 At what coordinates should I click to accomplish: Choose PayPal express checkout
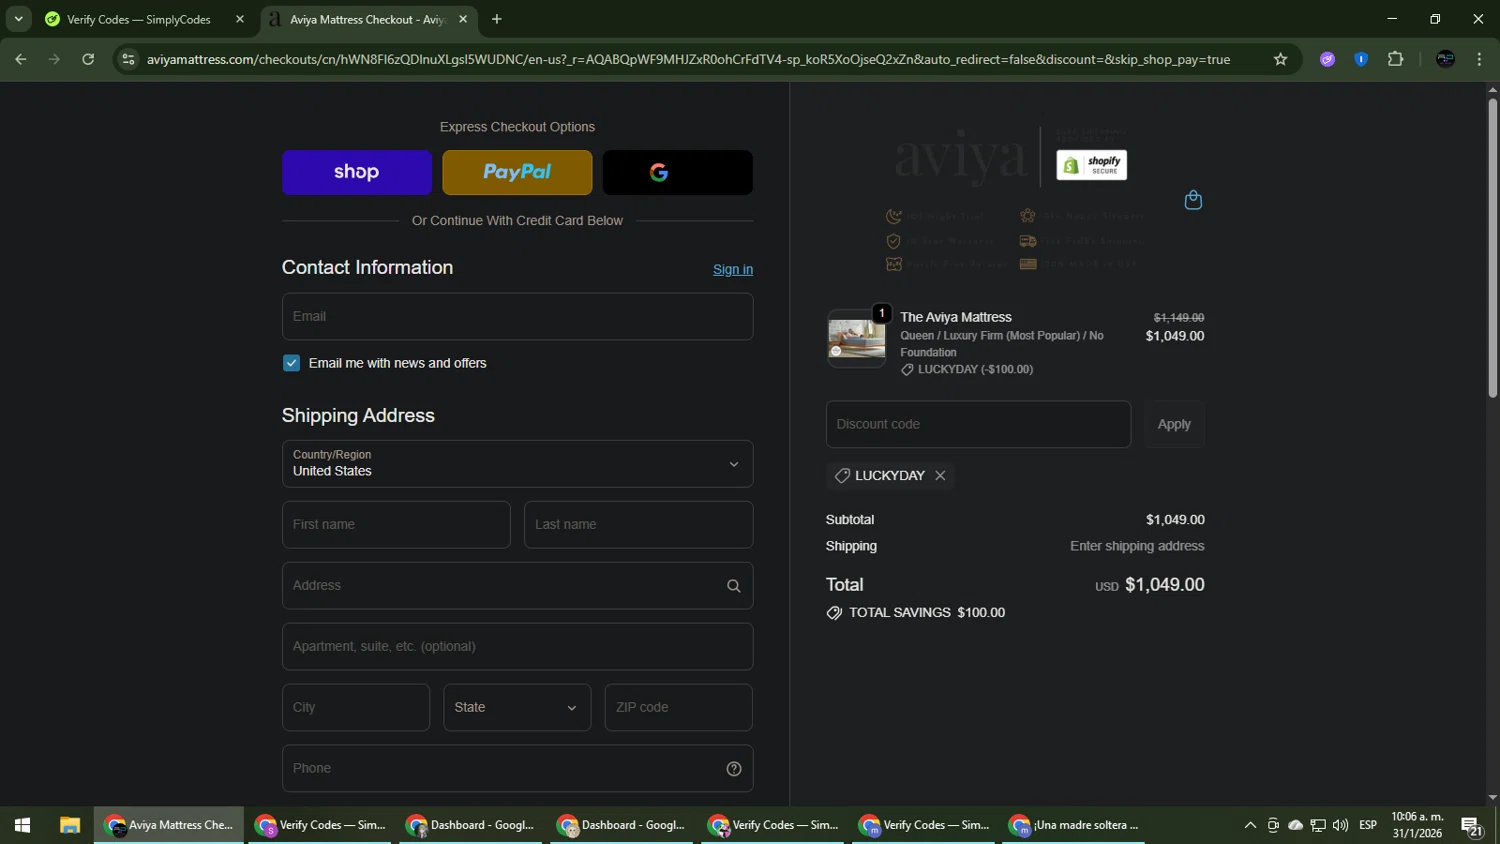pos(517,172)
